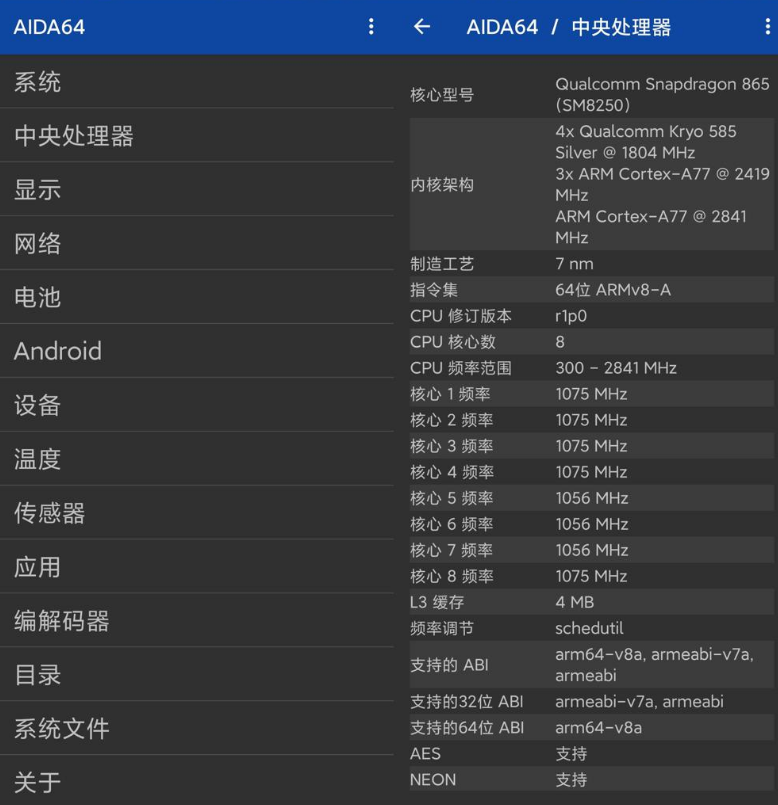Open the three-dot menu on the 中央处理器 page

coord(767,27)
